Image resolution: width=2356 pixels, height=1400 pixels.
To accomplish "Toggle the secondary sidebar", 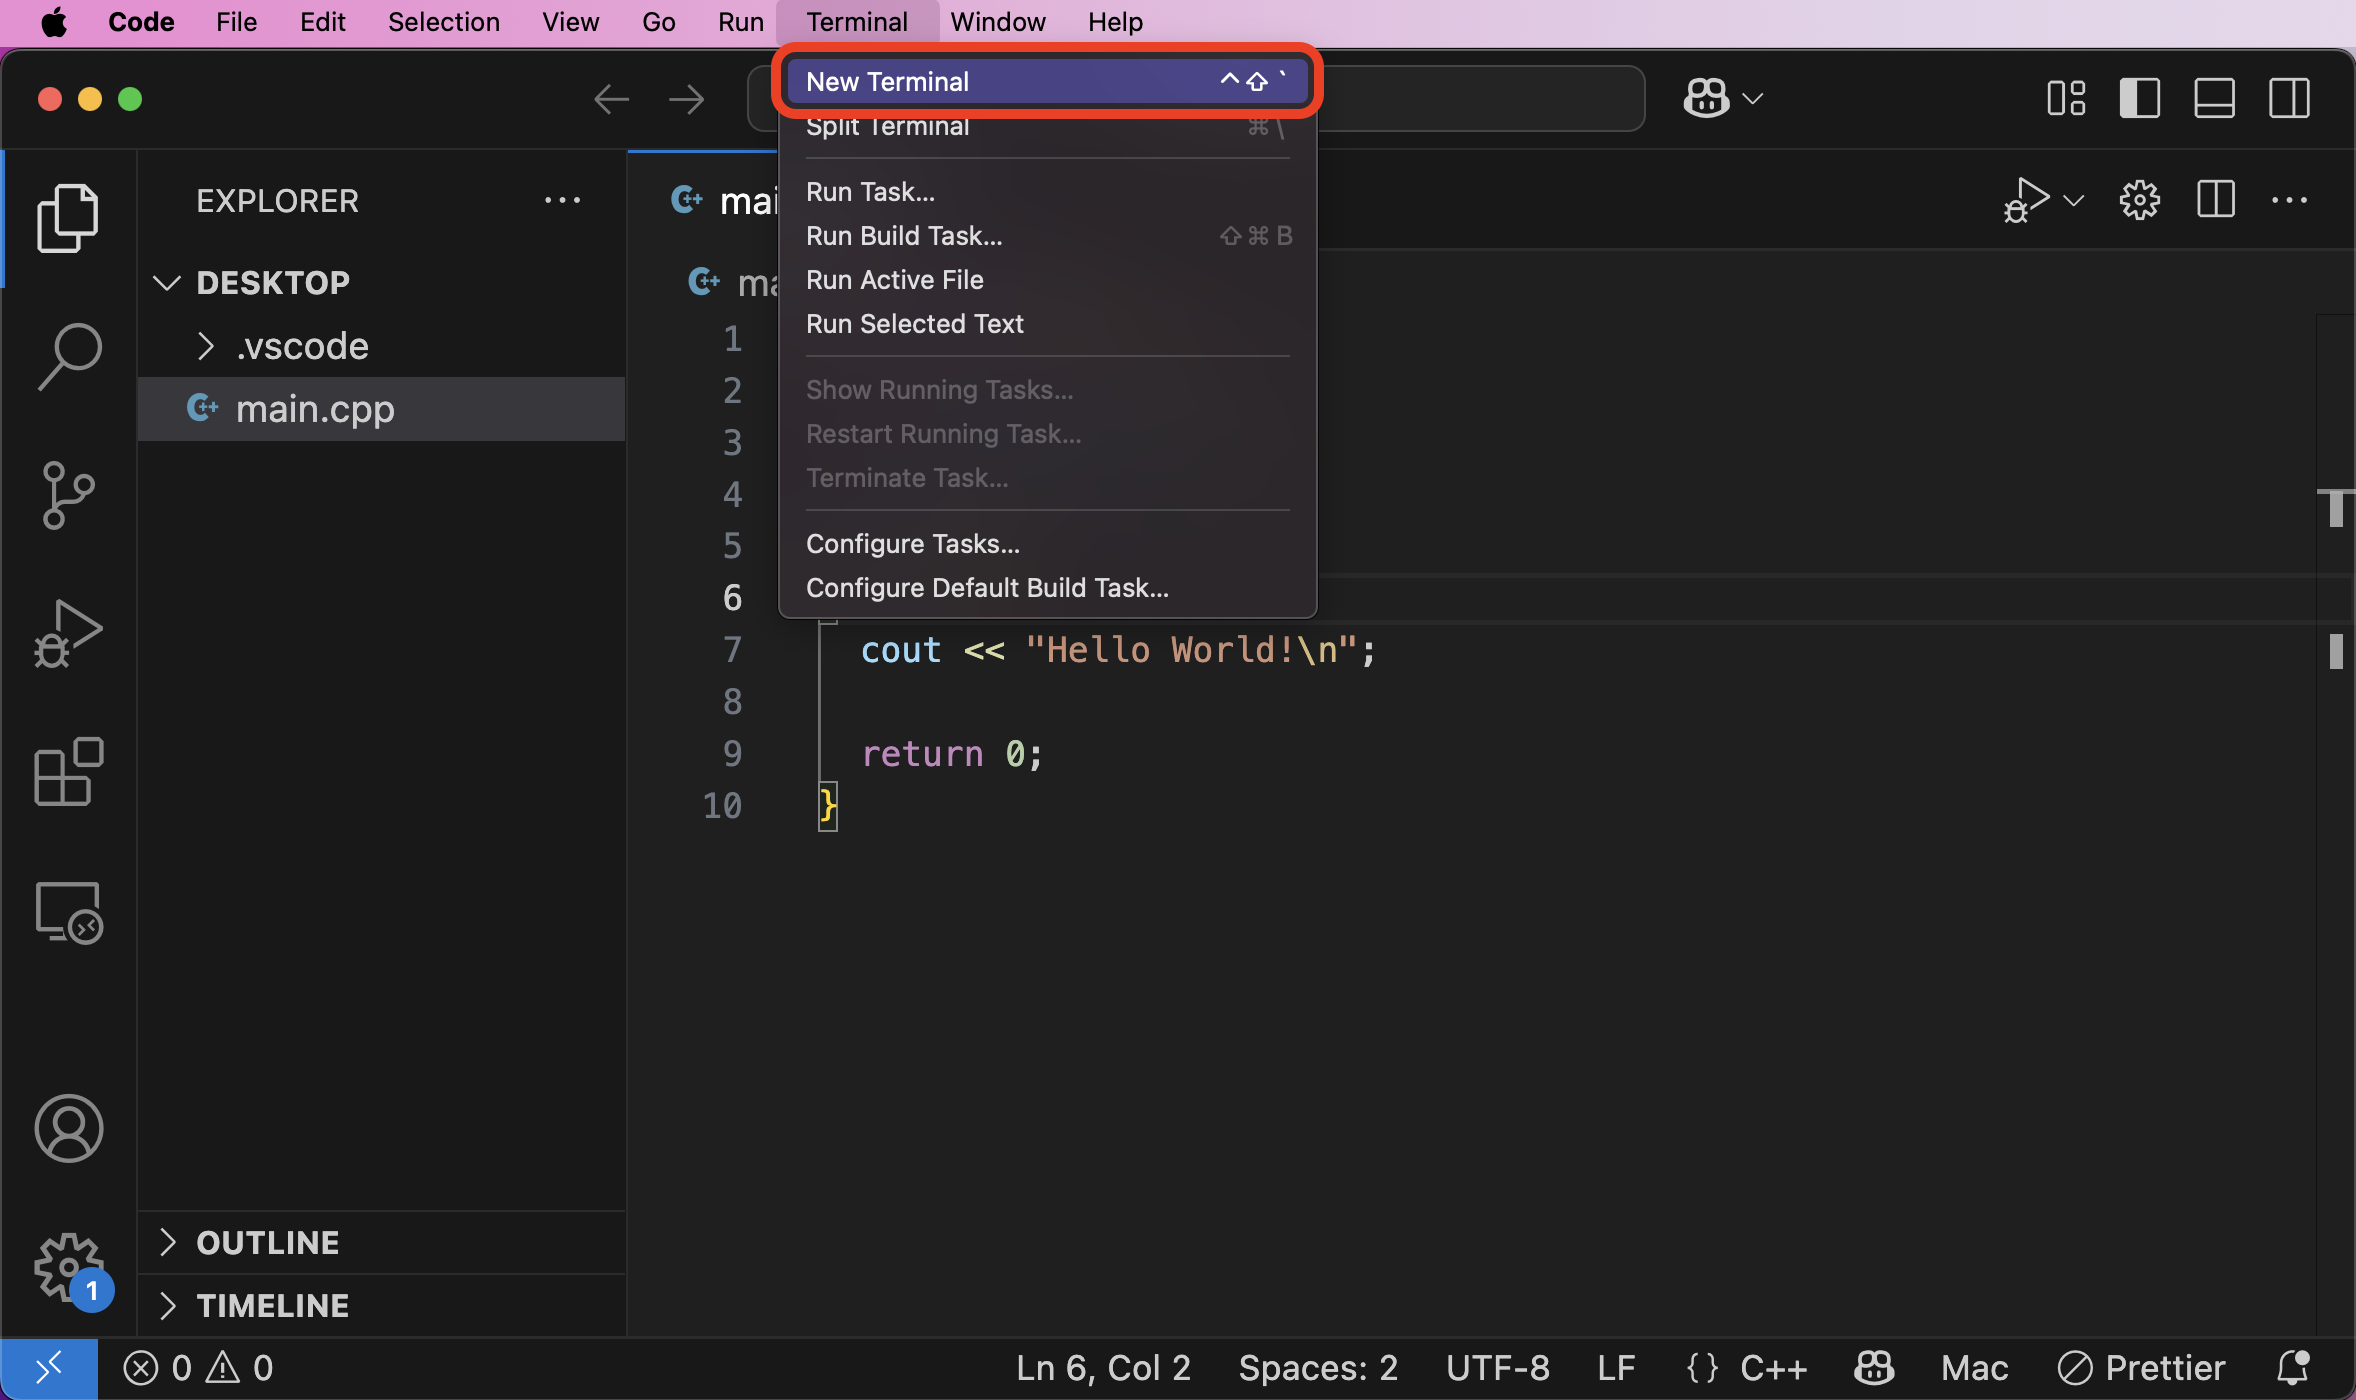I will [2289, 97].
